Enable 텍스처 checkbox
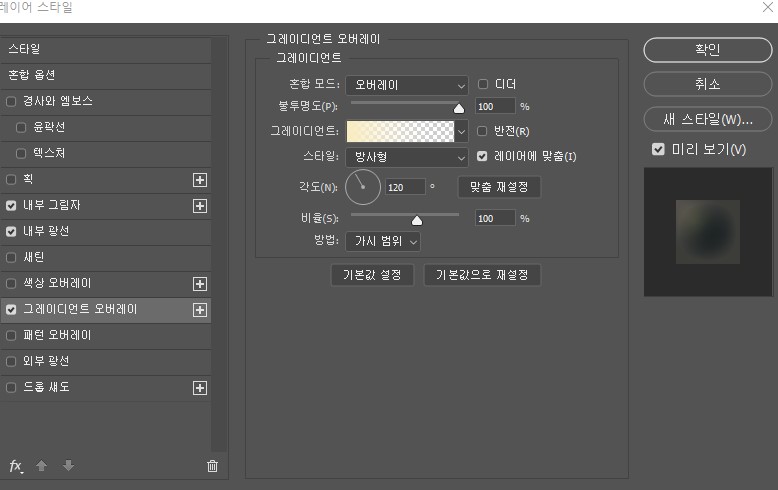 tap(21, 153)
